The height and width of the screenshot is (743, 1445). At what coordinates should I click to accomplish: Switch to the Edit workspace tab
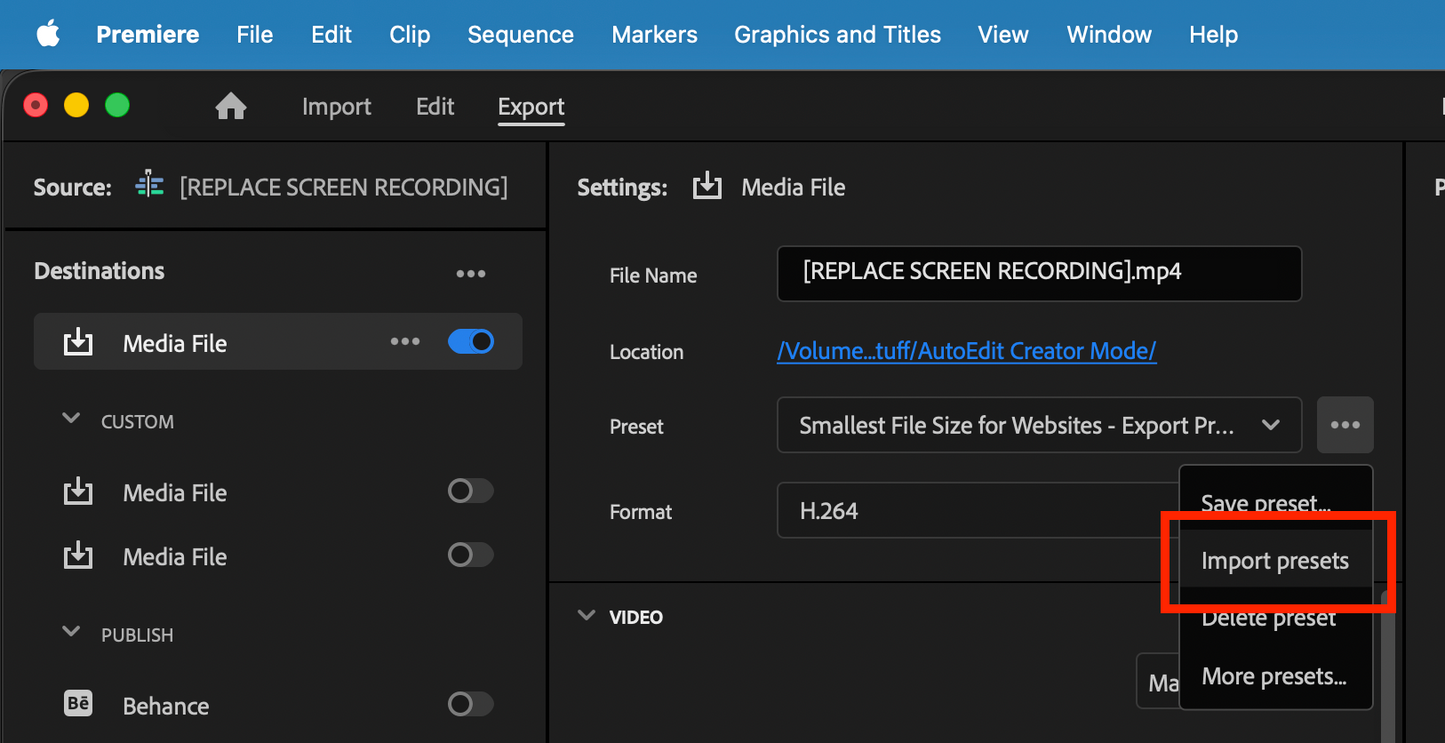point(435,106)
